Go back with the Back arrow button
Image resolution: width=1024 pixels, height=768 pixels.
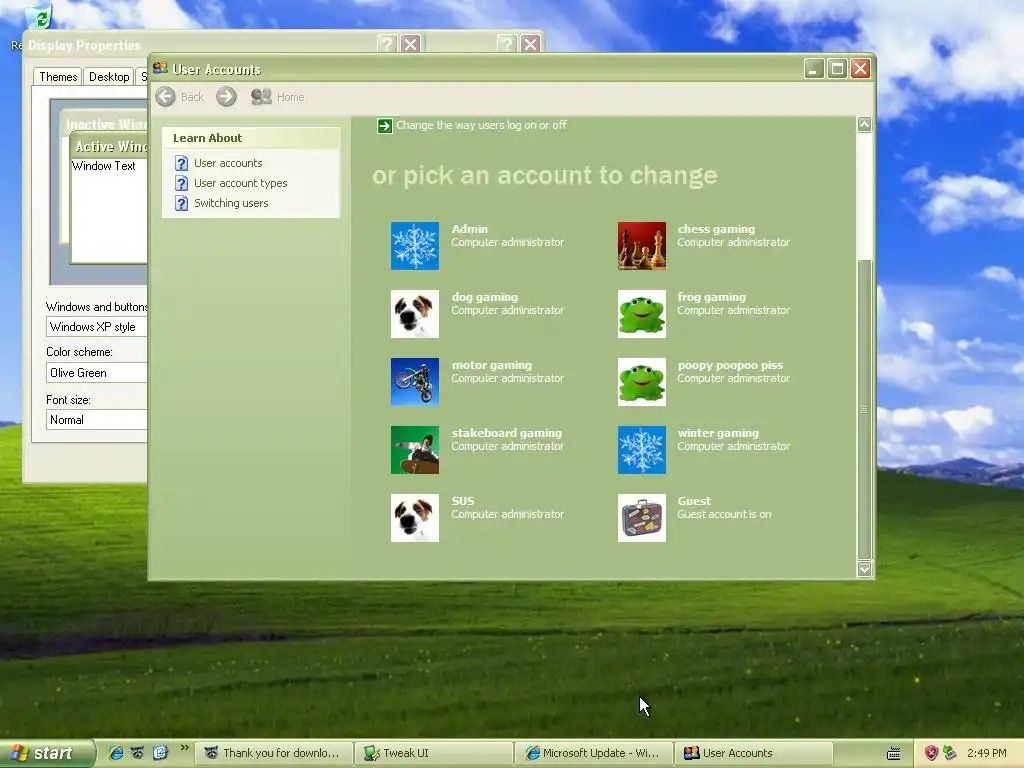tap(165, 97)
